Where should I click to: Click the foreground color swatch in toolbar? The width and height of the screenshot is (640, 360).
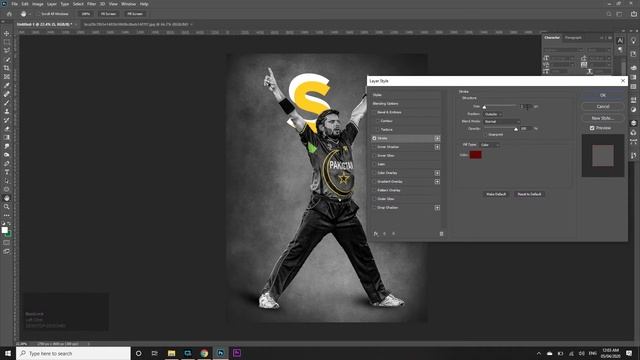[4, 230]
